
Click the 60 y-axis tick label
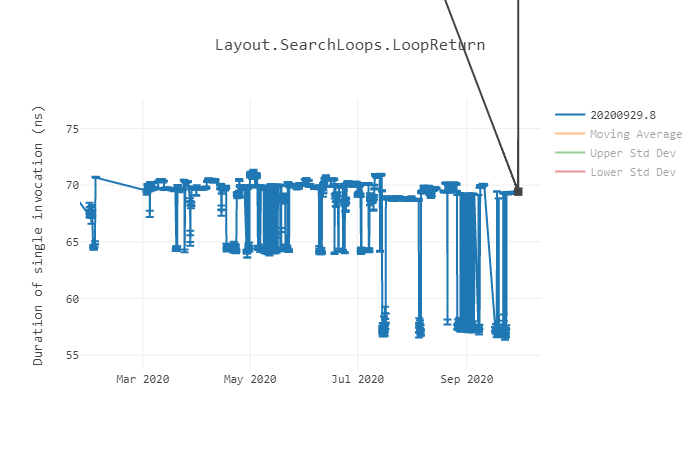[x=72, y=299]
